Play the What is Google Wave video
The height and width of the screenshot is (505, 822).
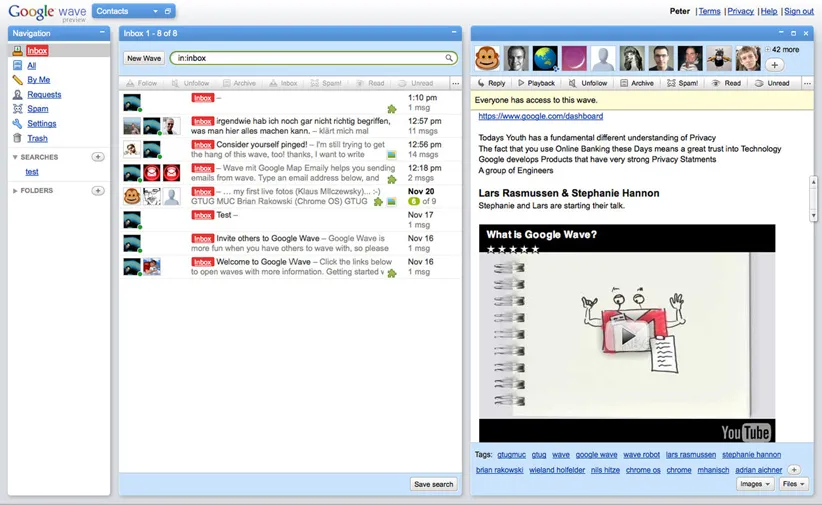coord(627,336)
